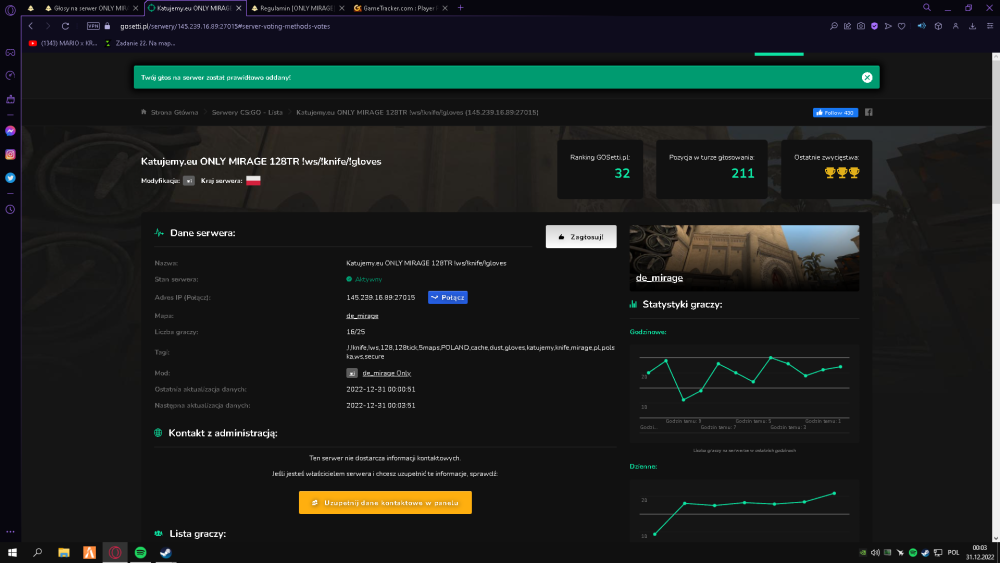Open Twitch icon in Opera sidebar
This screenshot has width=1000, height=563.
(10, 99)
